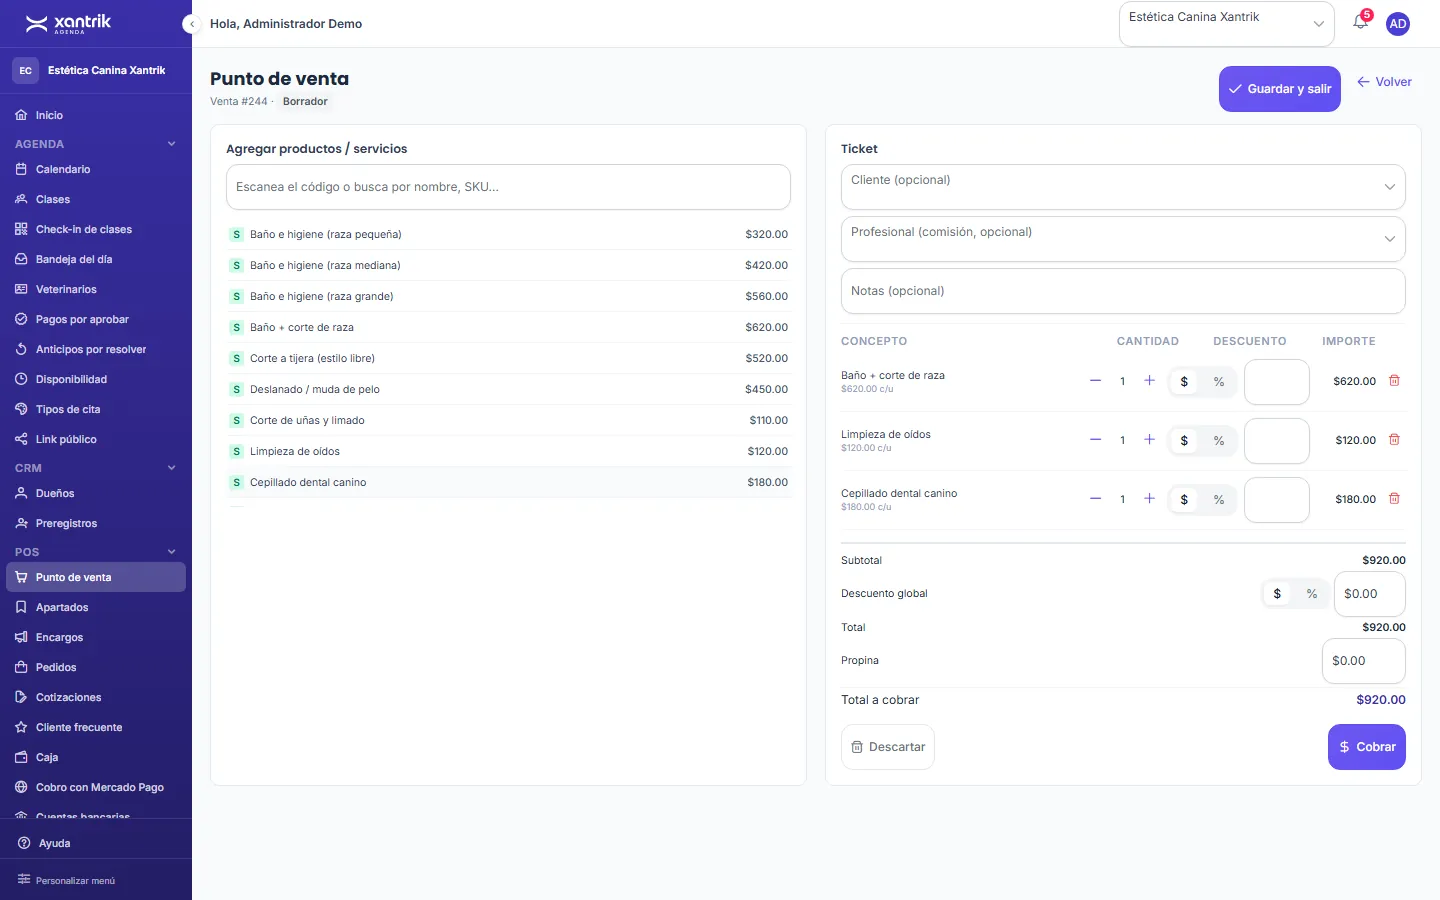Image resolution: width=1440 pixels, height=900 pixels.
Task: Switch Descuento global to percent mode
Action: 1312,594
